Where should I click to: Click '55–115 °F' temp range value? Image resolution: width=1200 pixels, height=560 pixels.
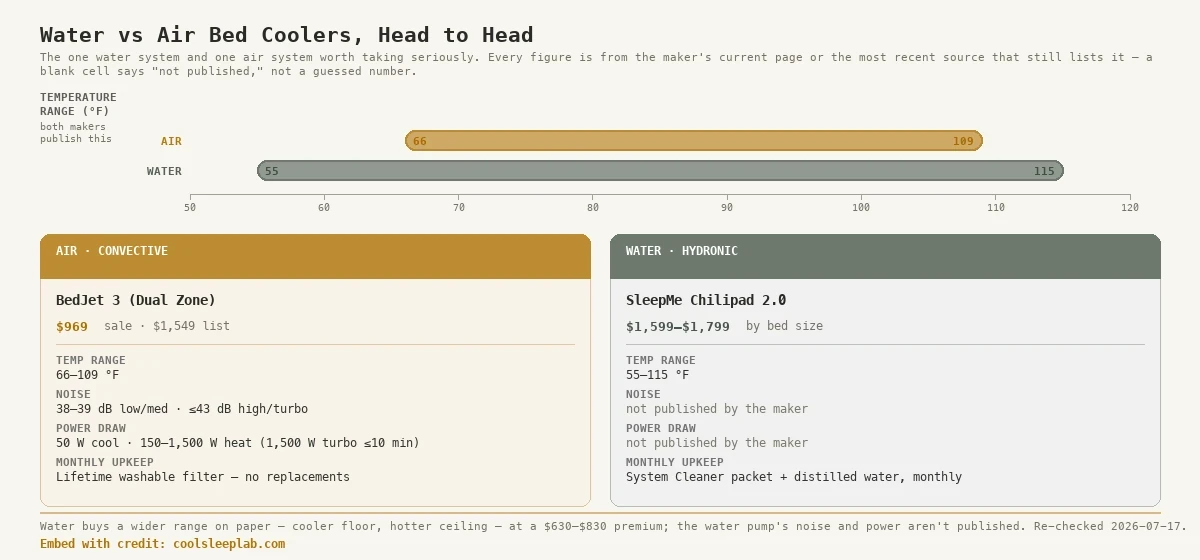point(657,375)
